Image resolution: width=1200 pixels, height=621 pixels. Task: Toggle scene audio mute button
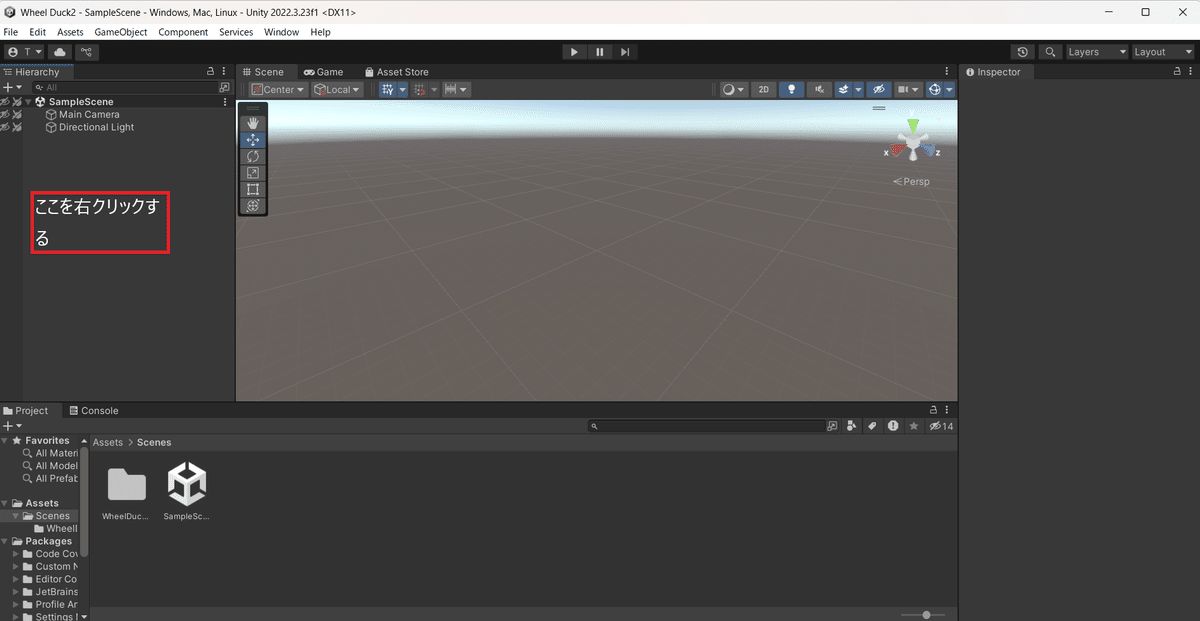tap(820, 89)
